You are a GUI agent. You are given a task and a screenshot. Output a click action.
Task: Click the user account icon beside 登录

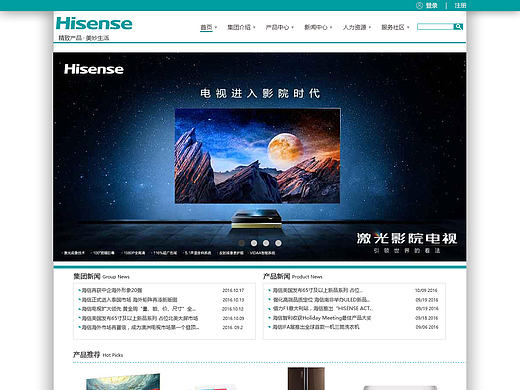[x=419, y=5]
